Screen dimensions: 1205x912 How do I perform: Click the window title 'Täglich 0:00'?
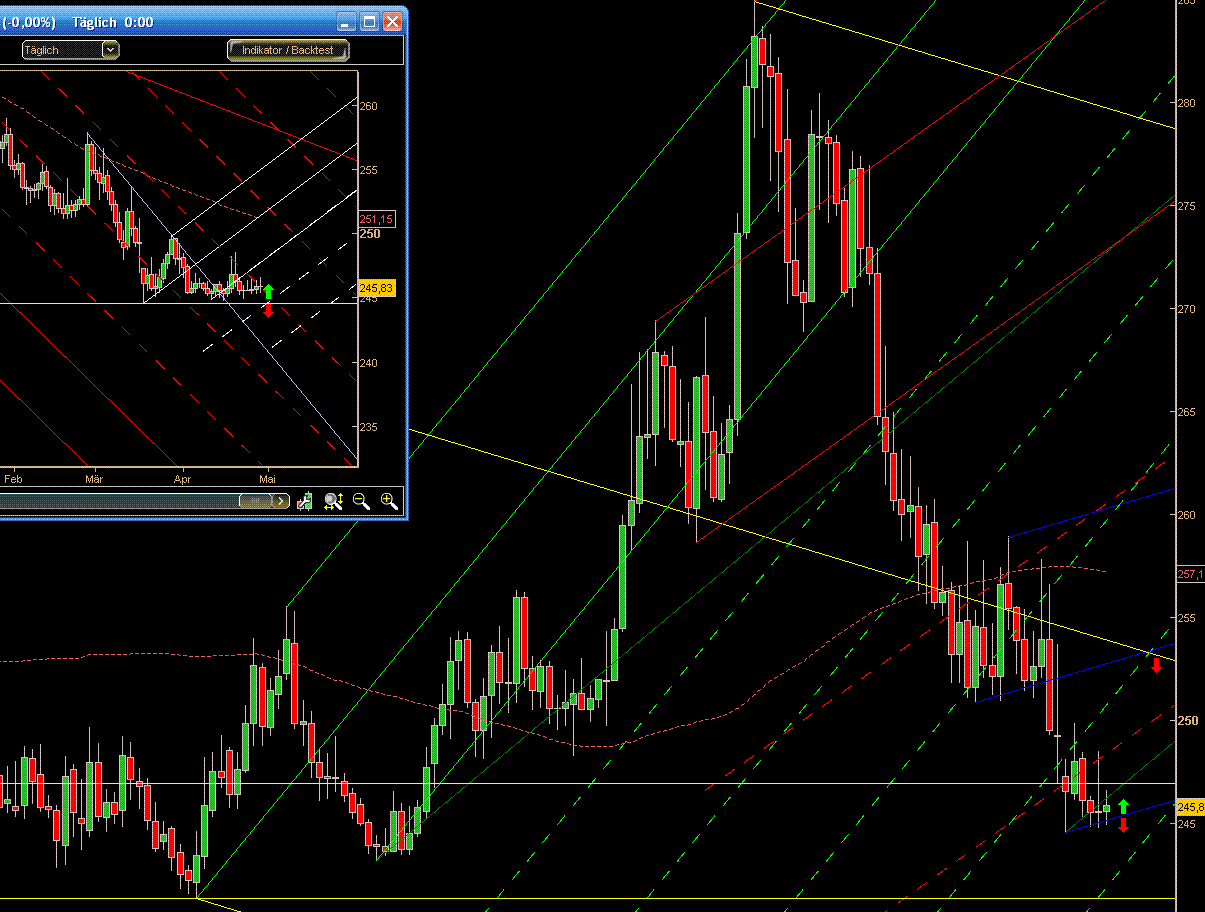[x=112, y=21]
